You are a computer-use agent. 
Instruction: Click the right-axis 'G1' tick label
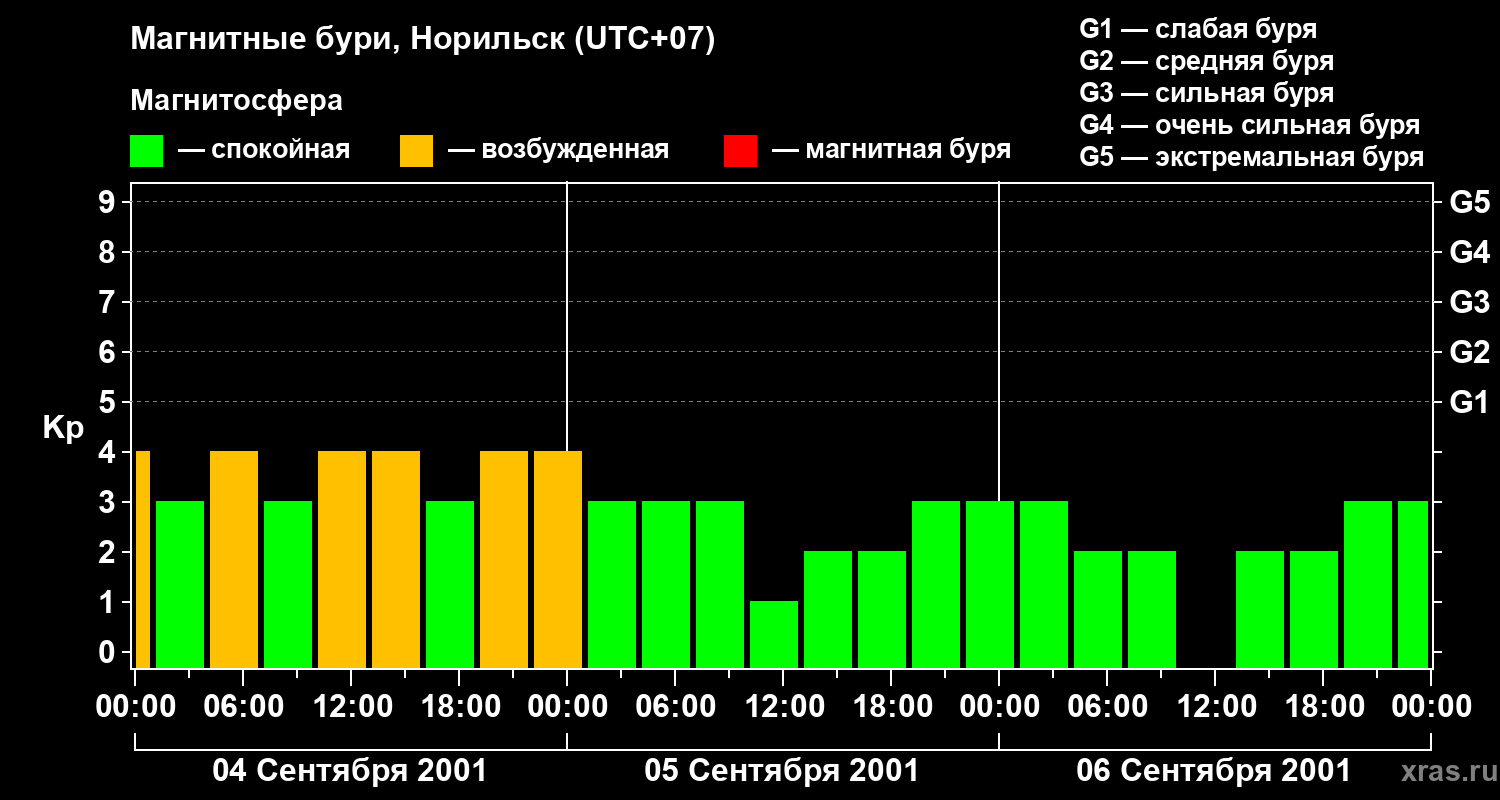tap(1469, 402)
